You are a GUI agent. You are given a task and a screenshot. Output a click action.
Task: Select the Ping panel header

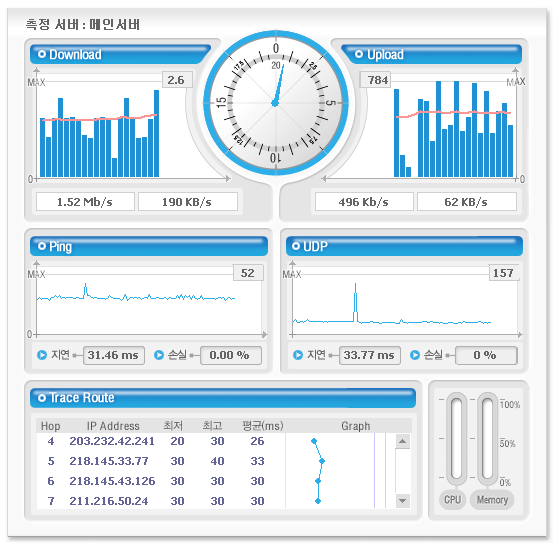[x=149, y=246]
